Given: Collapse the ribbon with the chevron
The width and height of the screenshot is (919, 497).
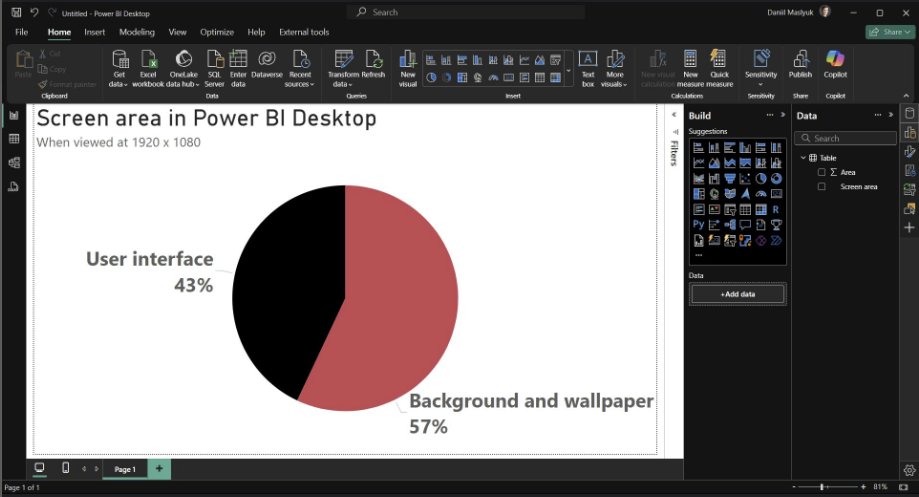Looking at the screenshot, I should [x=906, y=96].
